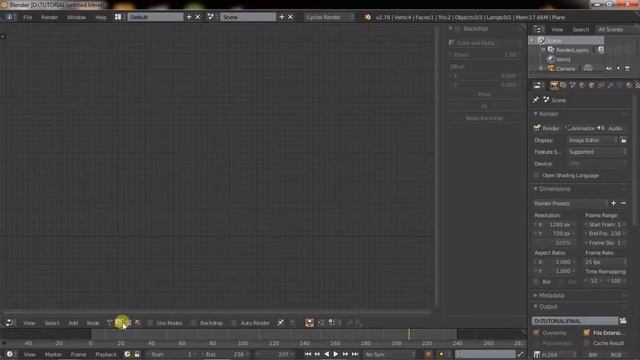Browse output folder with file icon

click(623, 321)
